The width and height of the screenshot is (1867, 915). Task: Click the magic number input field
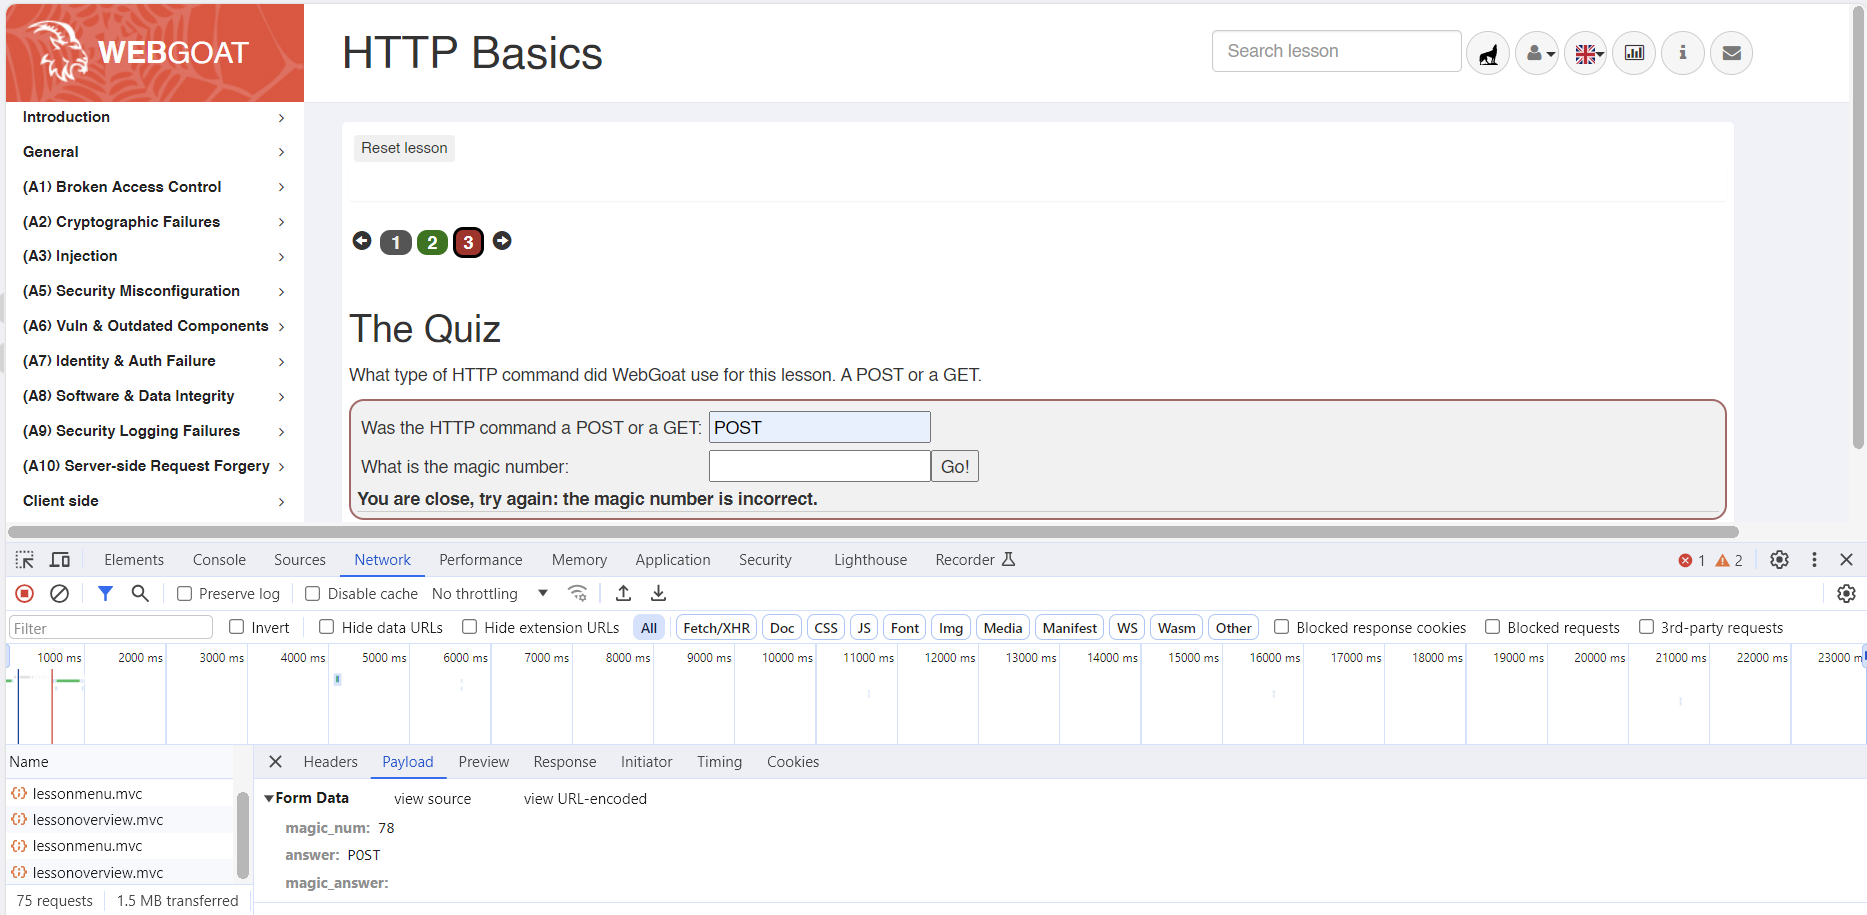click(819, 466)
